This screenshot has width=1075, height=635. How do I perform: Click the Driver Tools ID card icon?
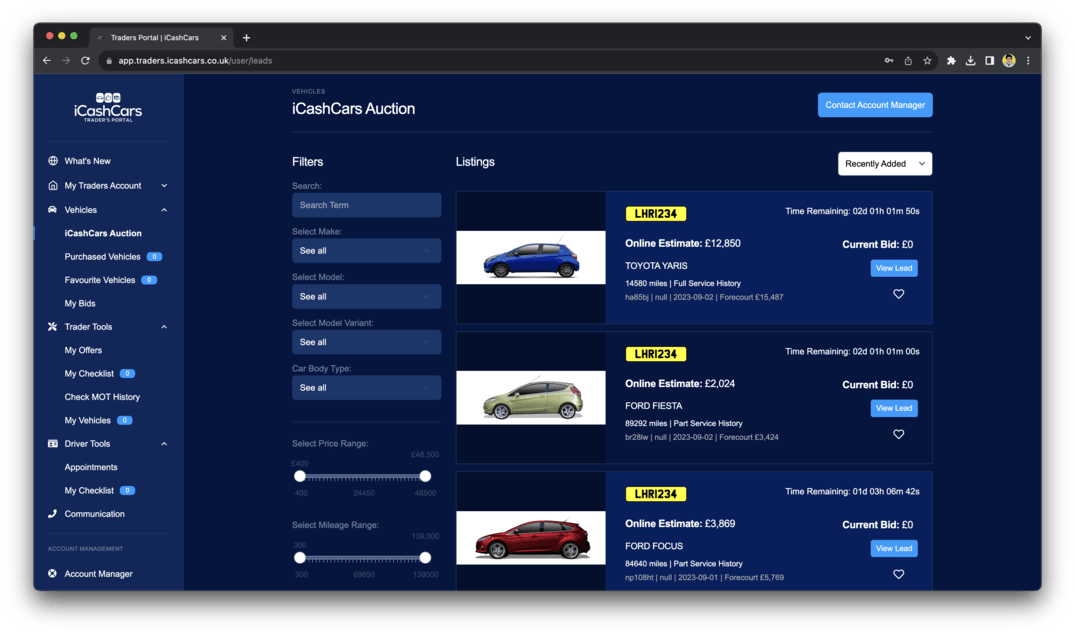coord(53,444)
